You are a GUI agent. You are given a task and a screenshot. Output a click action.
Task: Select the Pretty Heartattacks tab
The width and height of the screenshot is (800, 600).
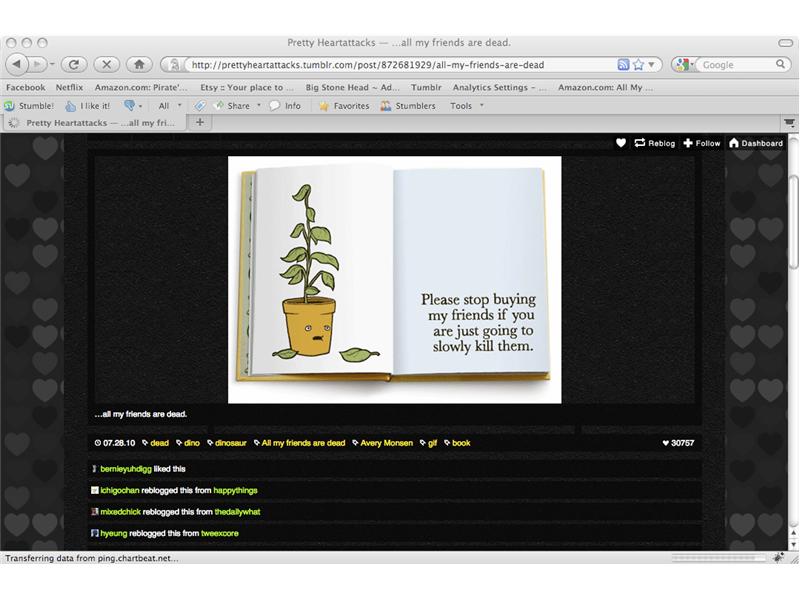point(94,122)
